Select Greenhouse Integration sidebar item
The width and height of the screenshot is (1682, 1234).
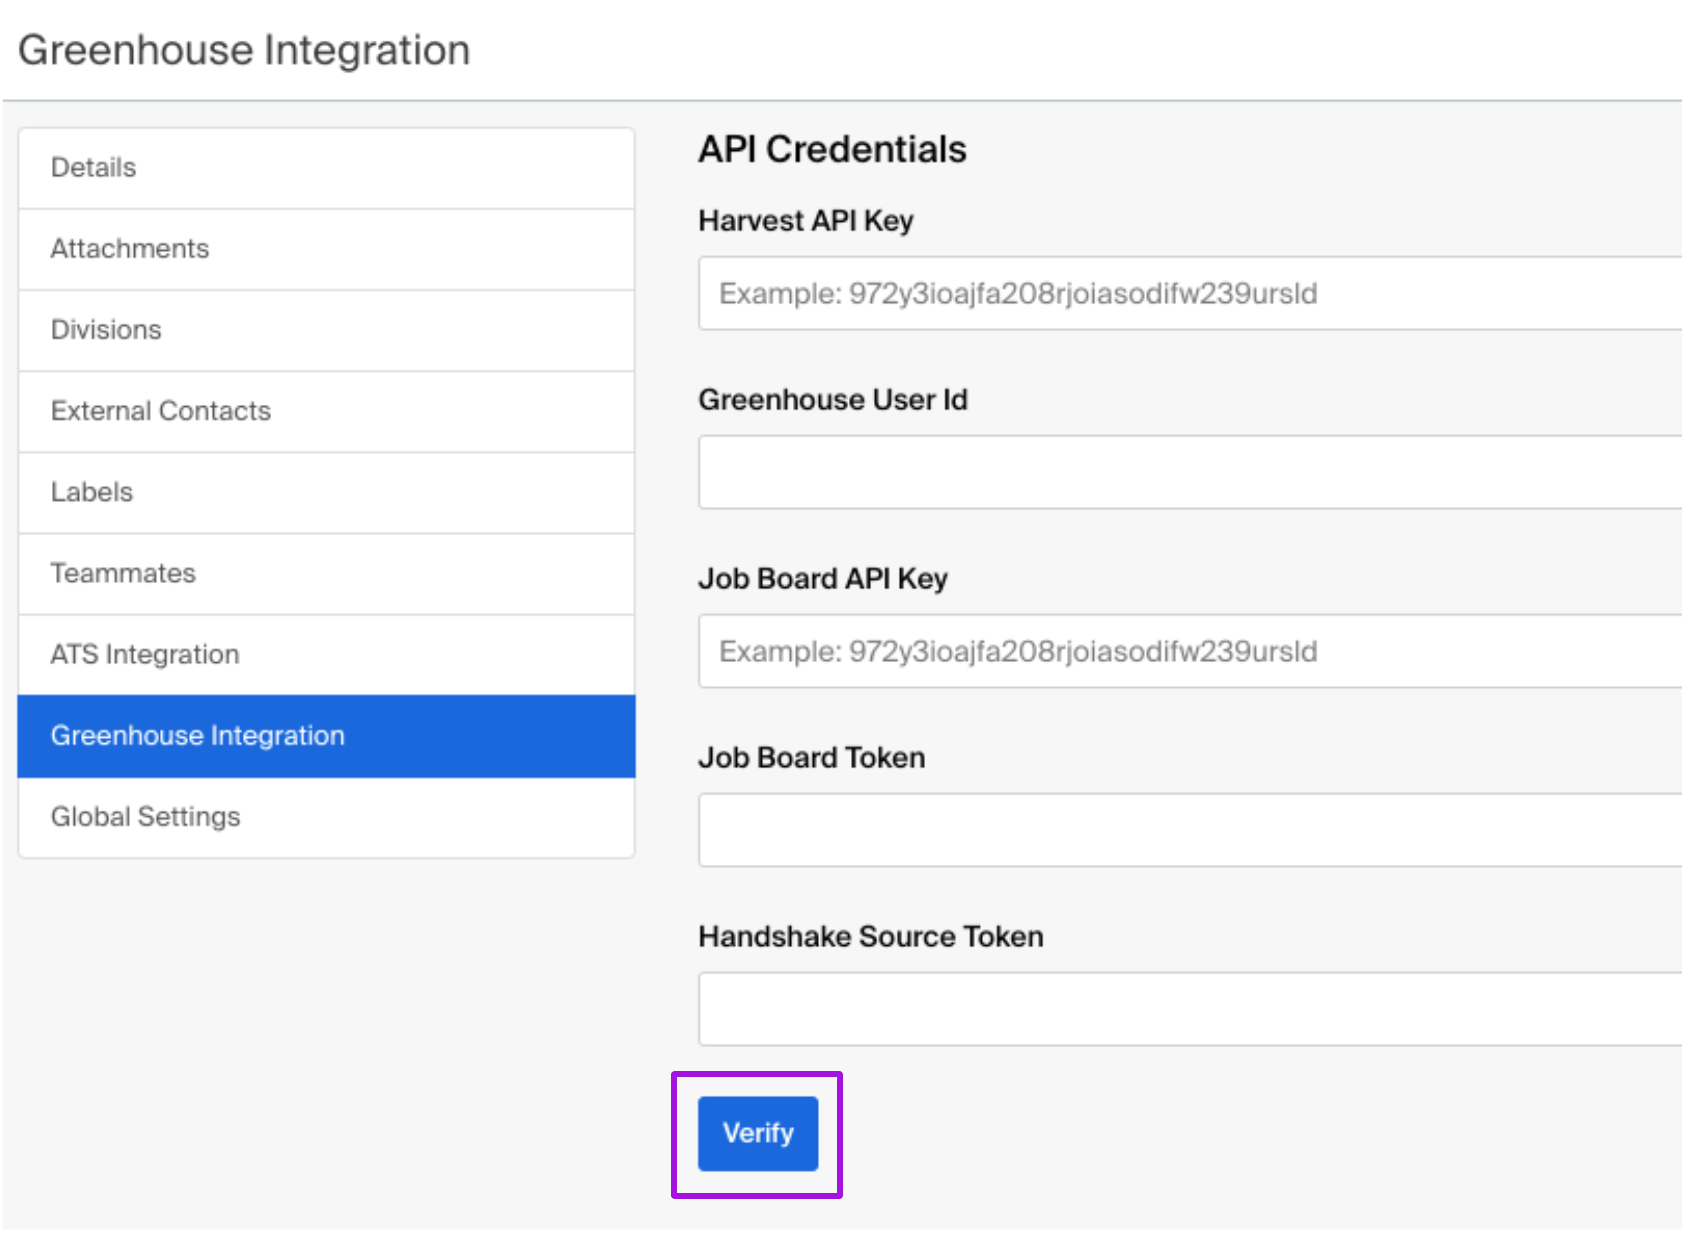326,736
